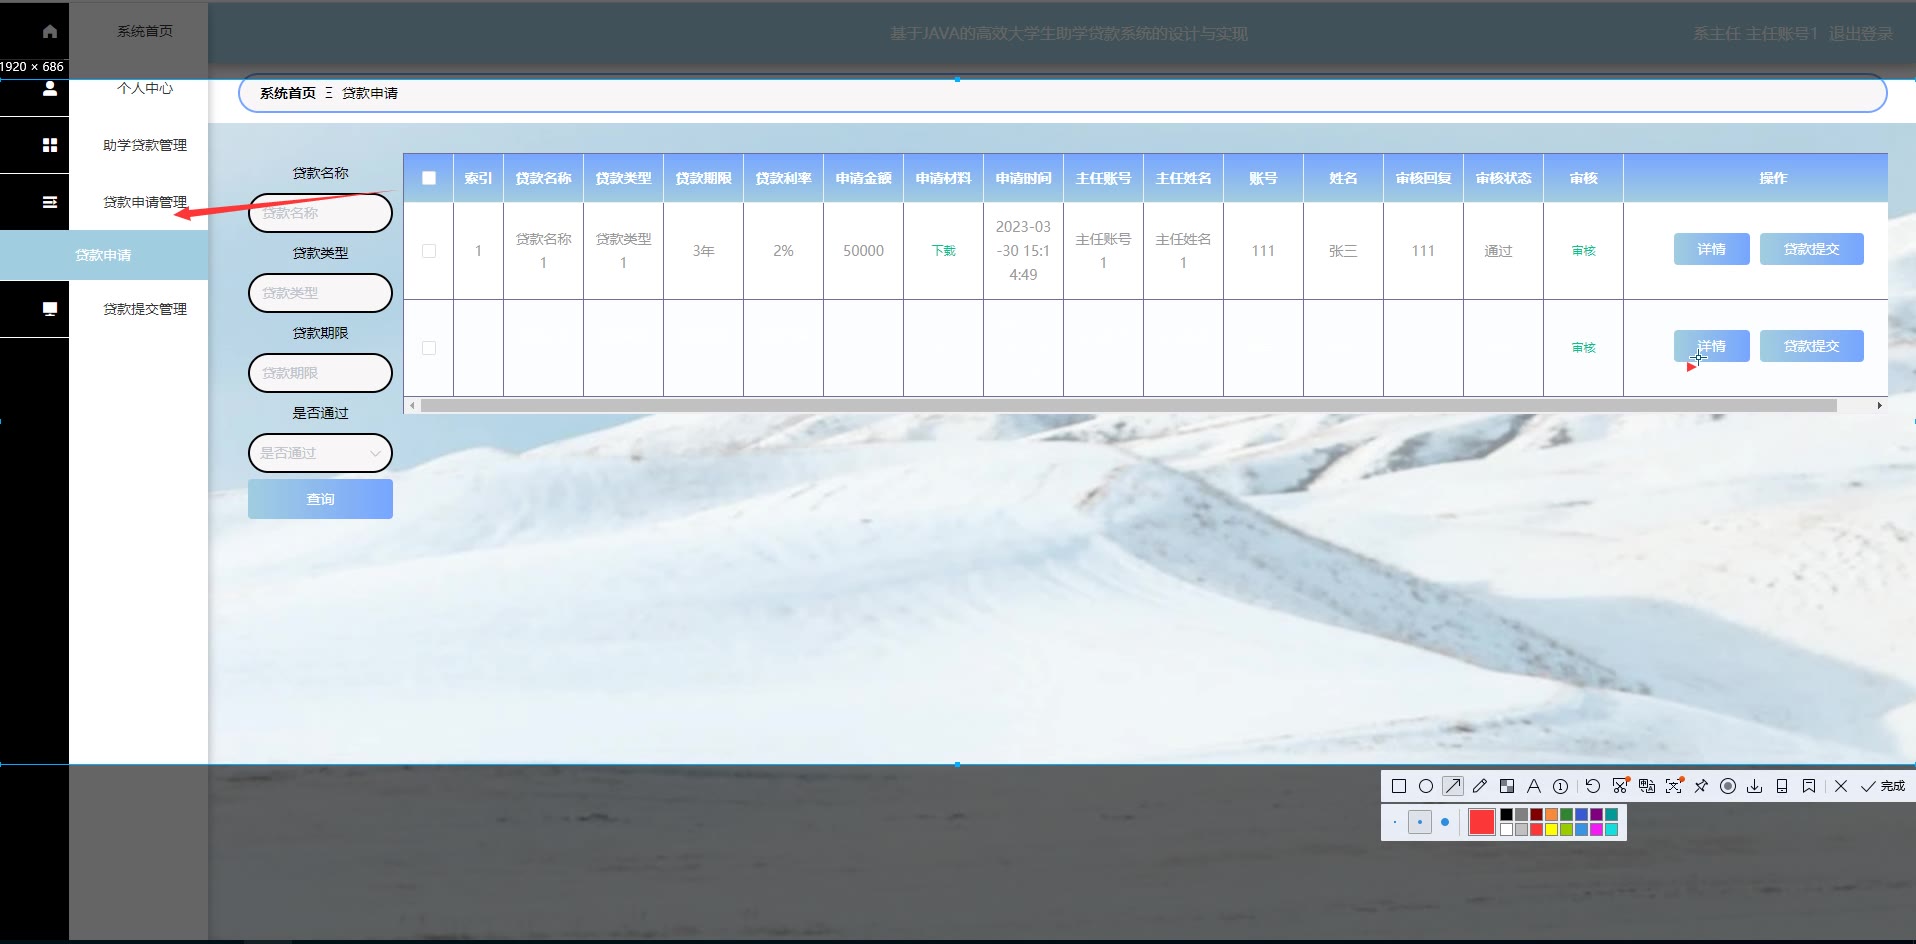1916x944 pixels.
Task: Focus the 贷款期限 search input
Action: pyautogui.click(x=320, y=373)
